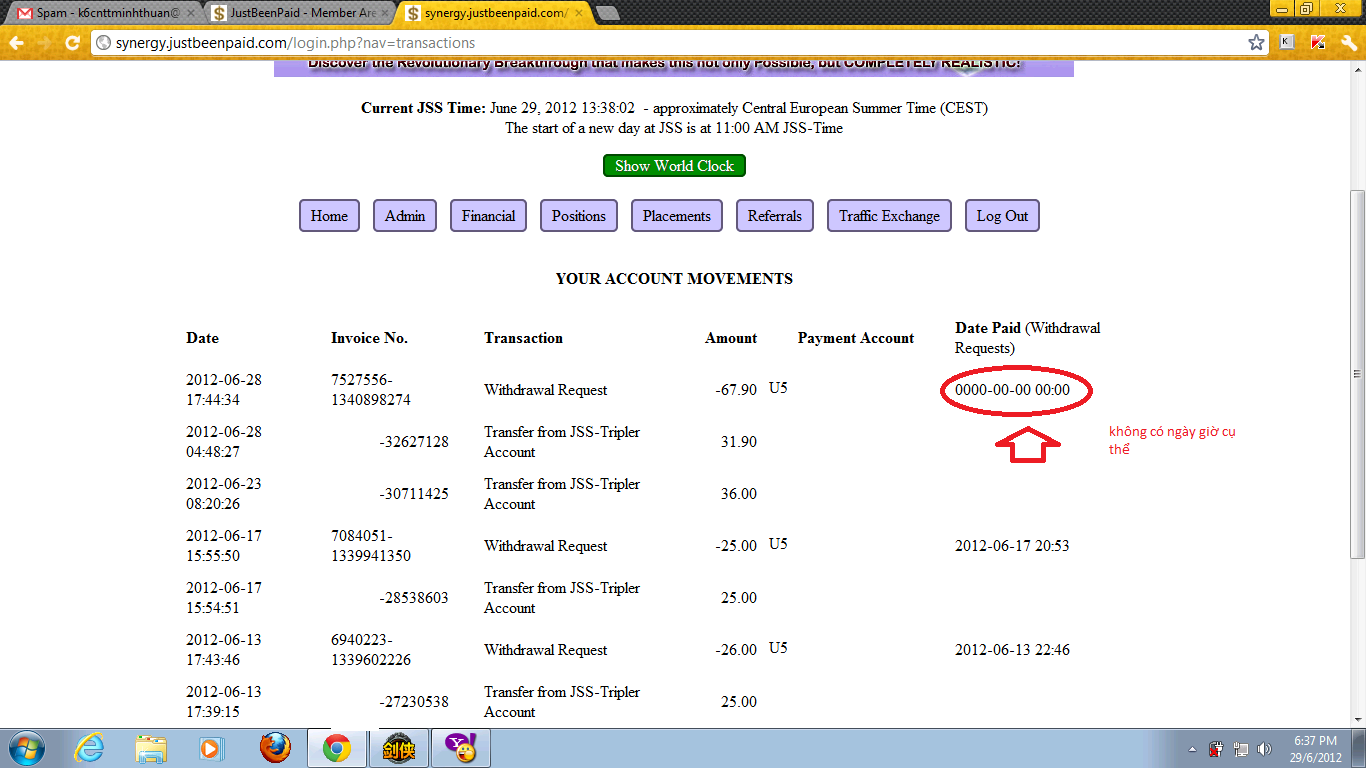The image size is (1366, 768).
Task: Click invoice number 6940223-1339602226
Action: tap(371, 650)
